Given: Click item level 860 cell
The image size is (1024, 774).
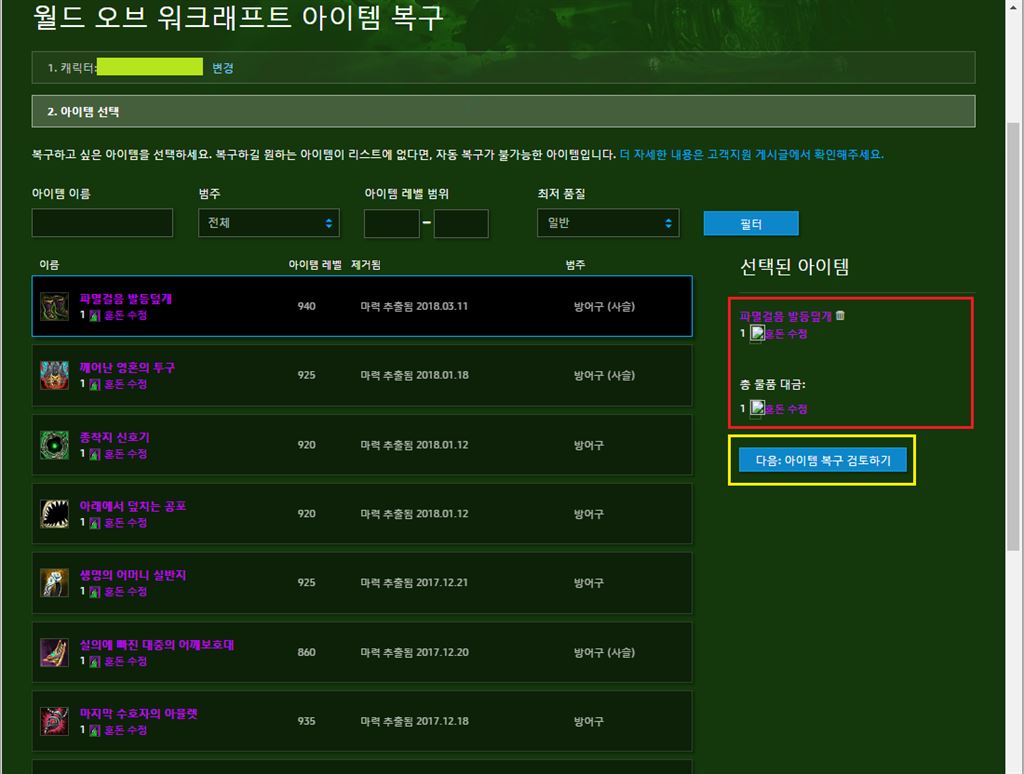Looking at the screenshot, I should pyautogui.click(x=306, y=653).
